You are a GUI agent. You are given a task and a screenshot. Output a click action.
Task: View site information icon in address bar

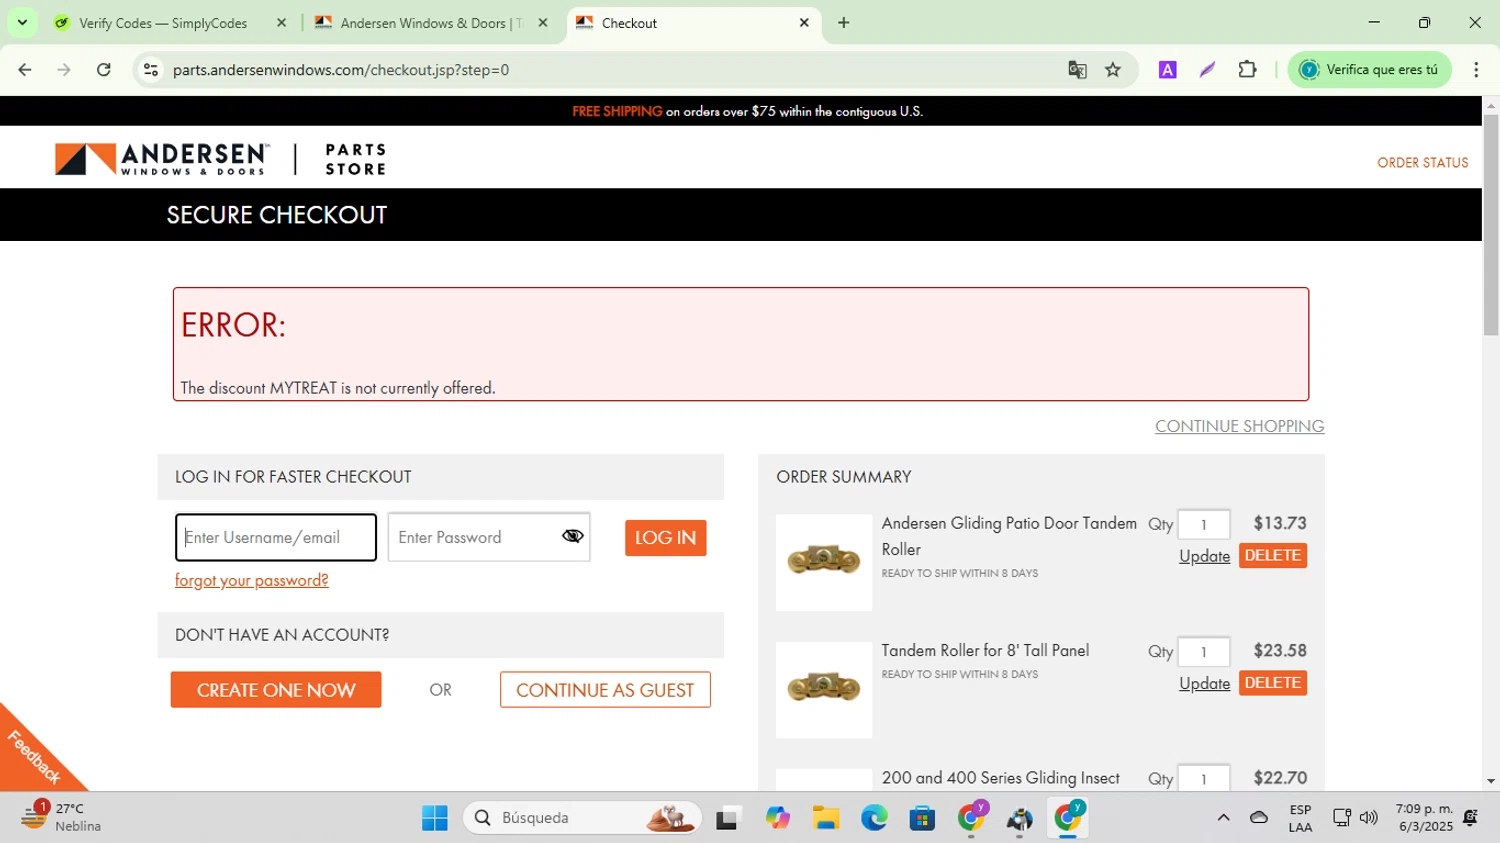pyautogui.click(x=151, y=70)
